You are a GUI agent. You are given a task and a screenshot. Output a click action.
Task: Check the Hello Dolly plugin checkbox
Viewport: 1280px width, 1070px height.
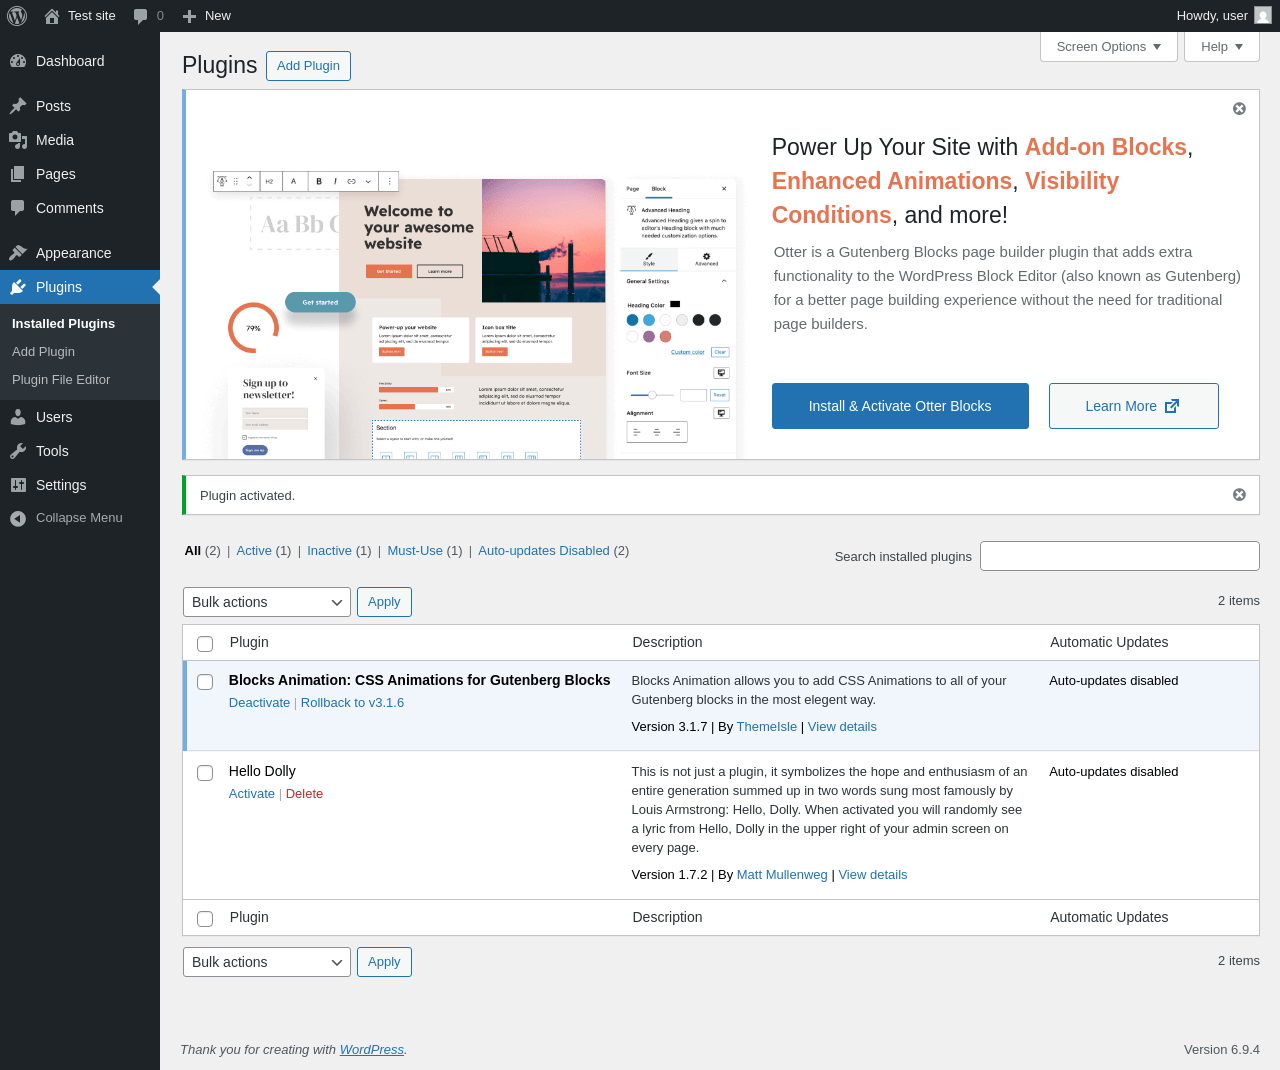click(x=205, y=773)
